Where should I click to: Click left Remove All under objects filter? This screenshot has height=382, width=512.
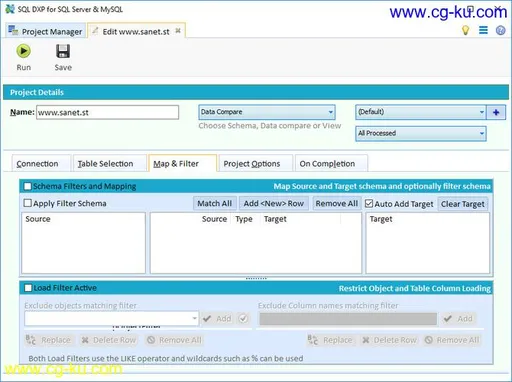click(175, 340)
